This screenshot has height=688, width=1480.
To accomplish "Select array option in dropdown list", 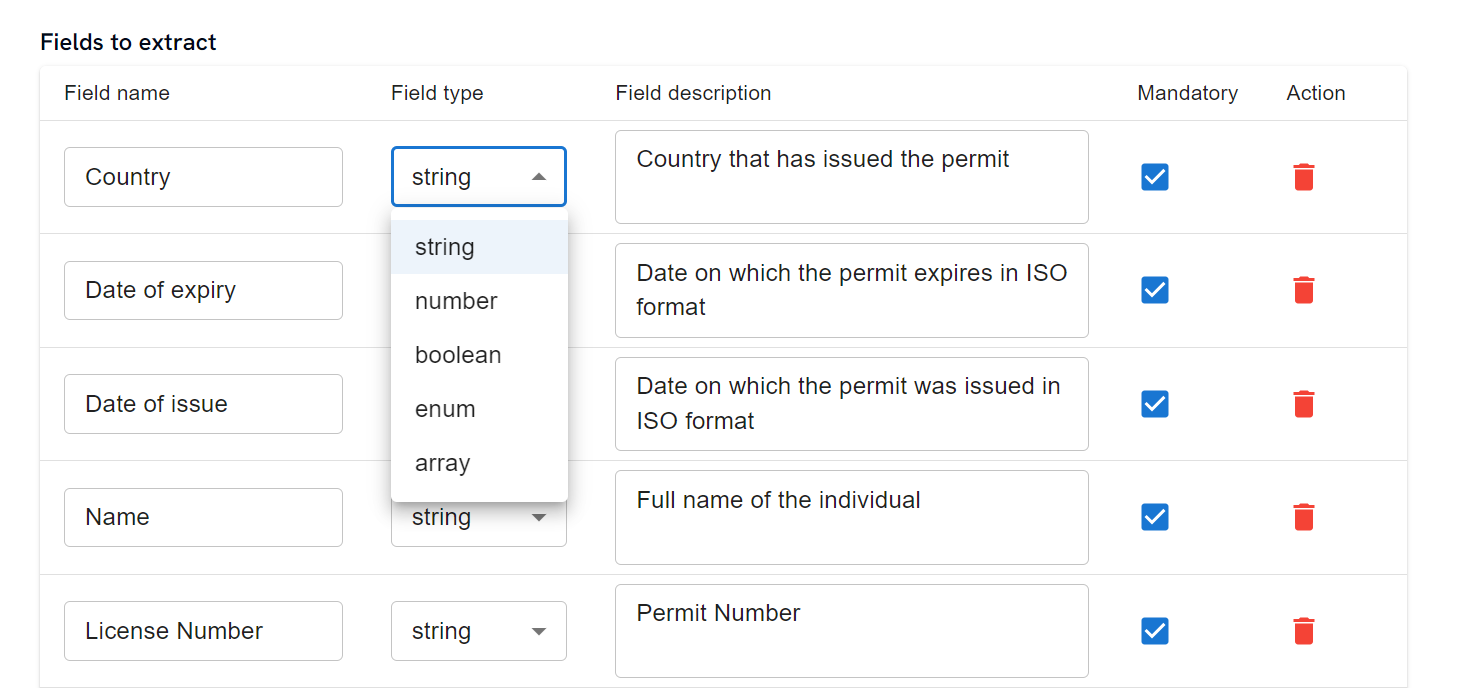I will [442, 463].
